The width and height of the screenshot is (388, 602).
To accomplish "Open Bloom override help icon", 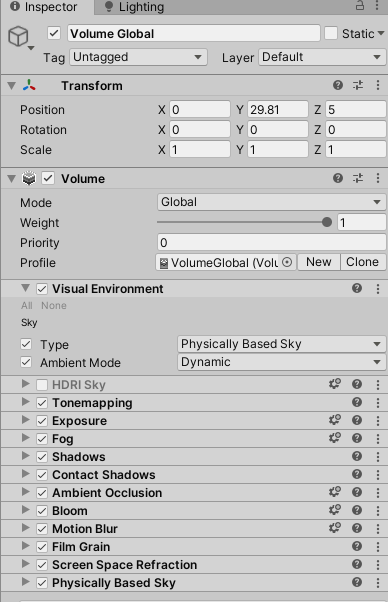I will coord(357,510).
